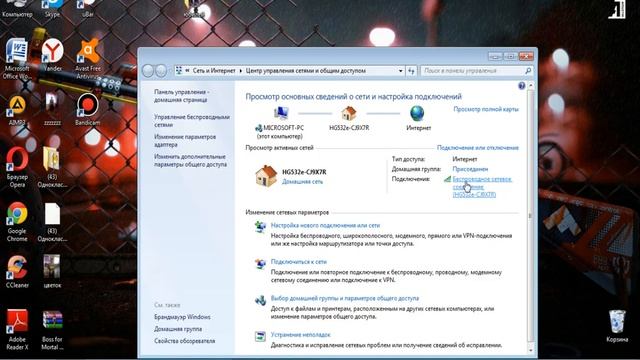Click large house icon of active network
The width and height of the screenshot is (640, 360).
pos(266,176)
